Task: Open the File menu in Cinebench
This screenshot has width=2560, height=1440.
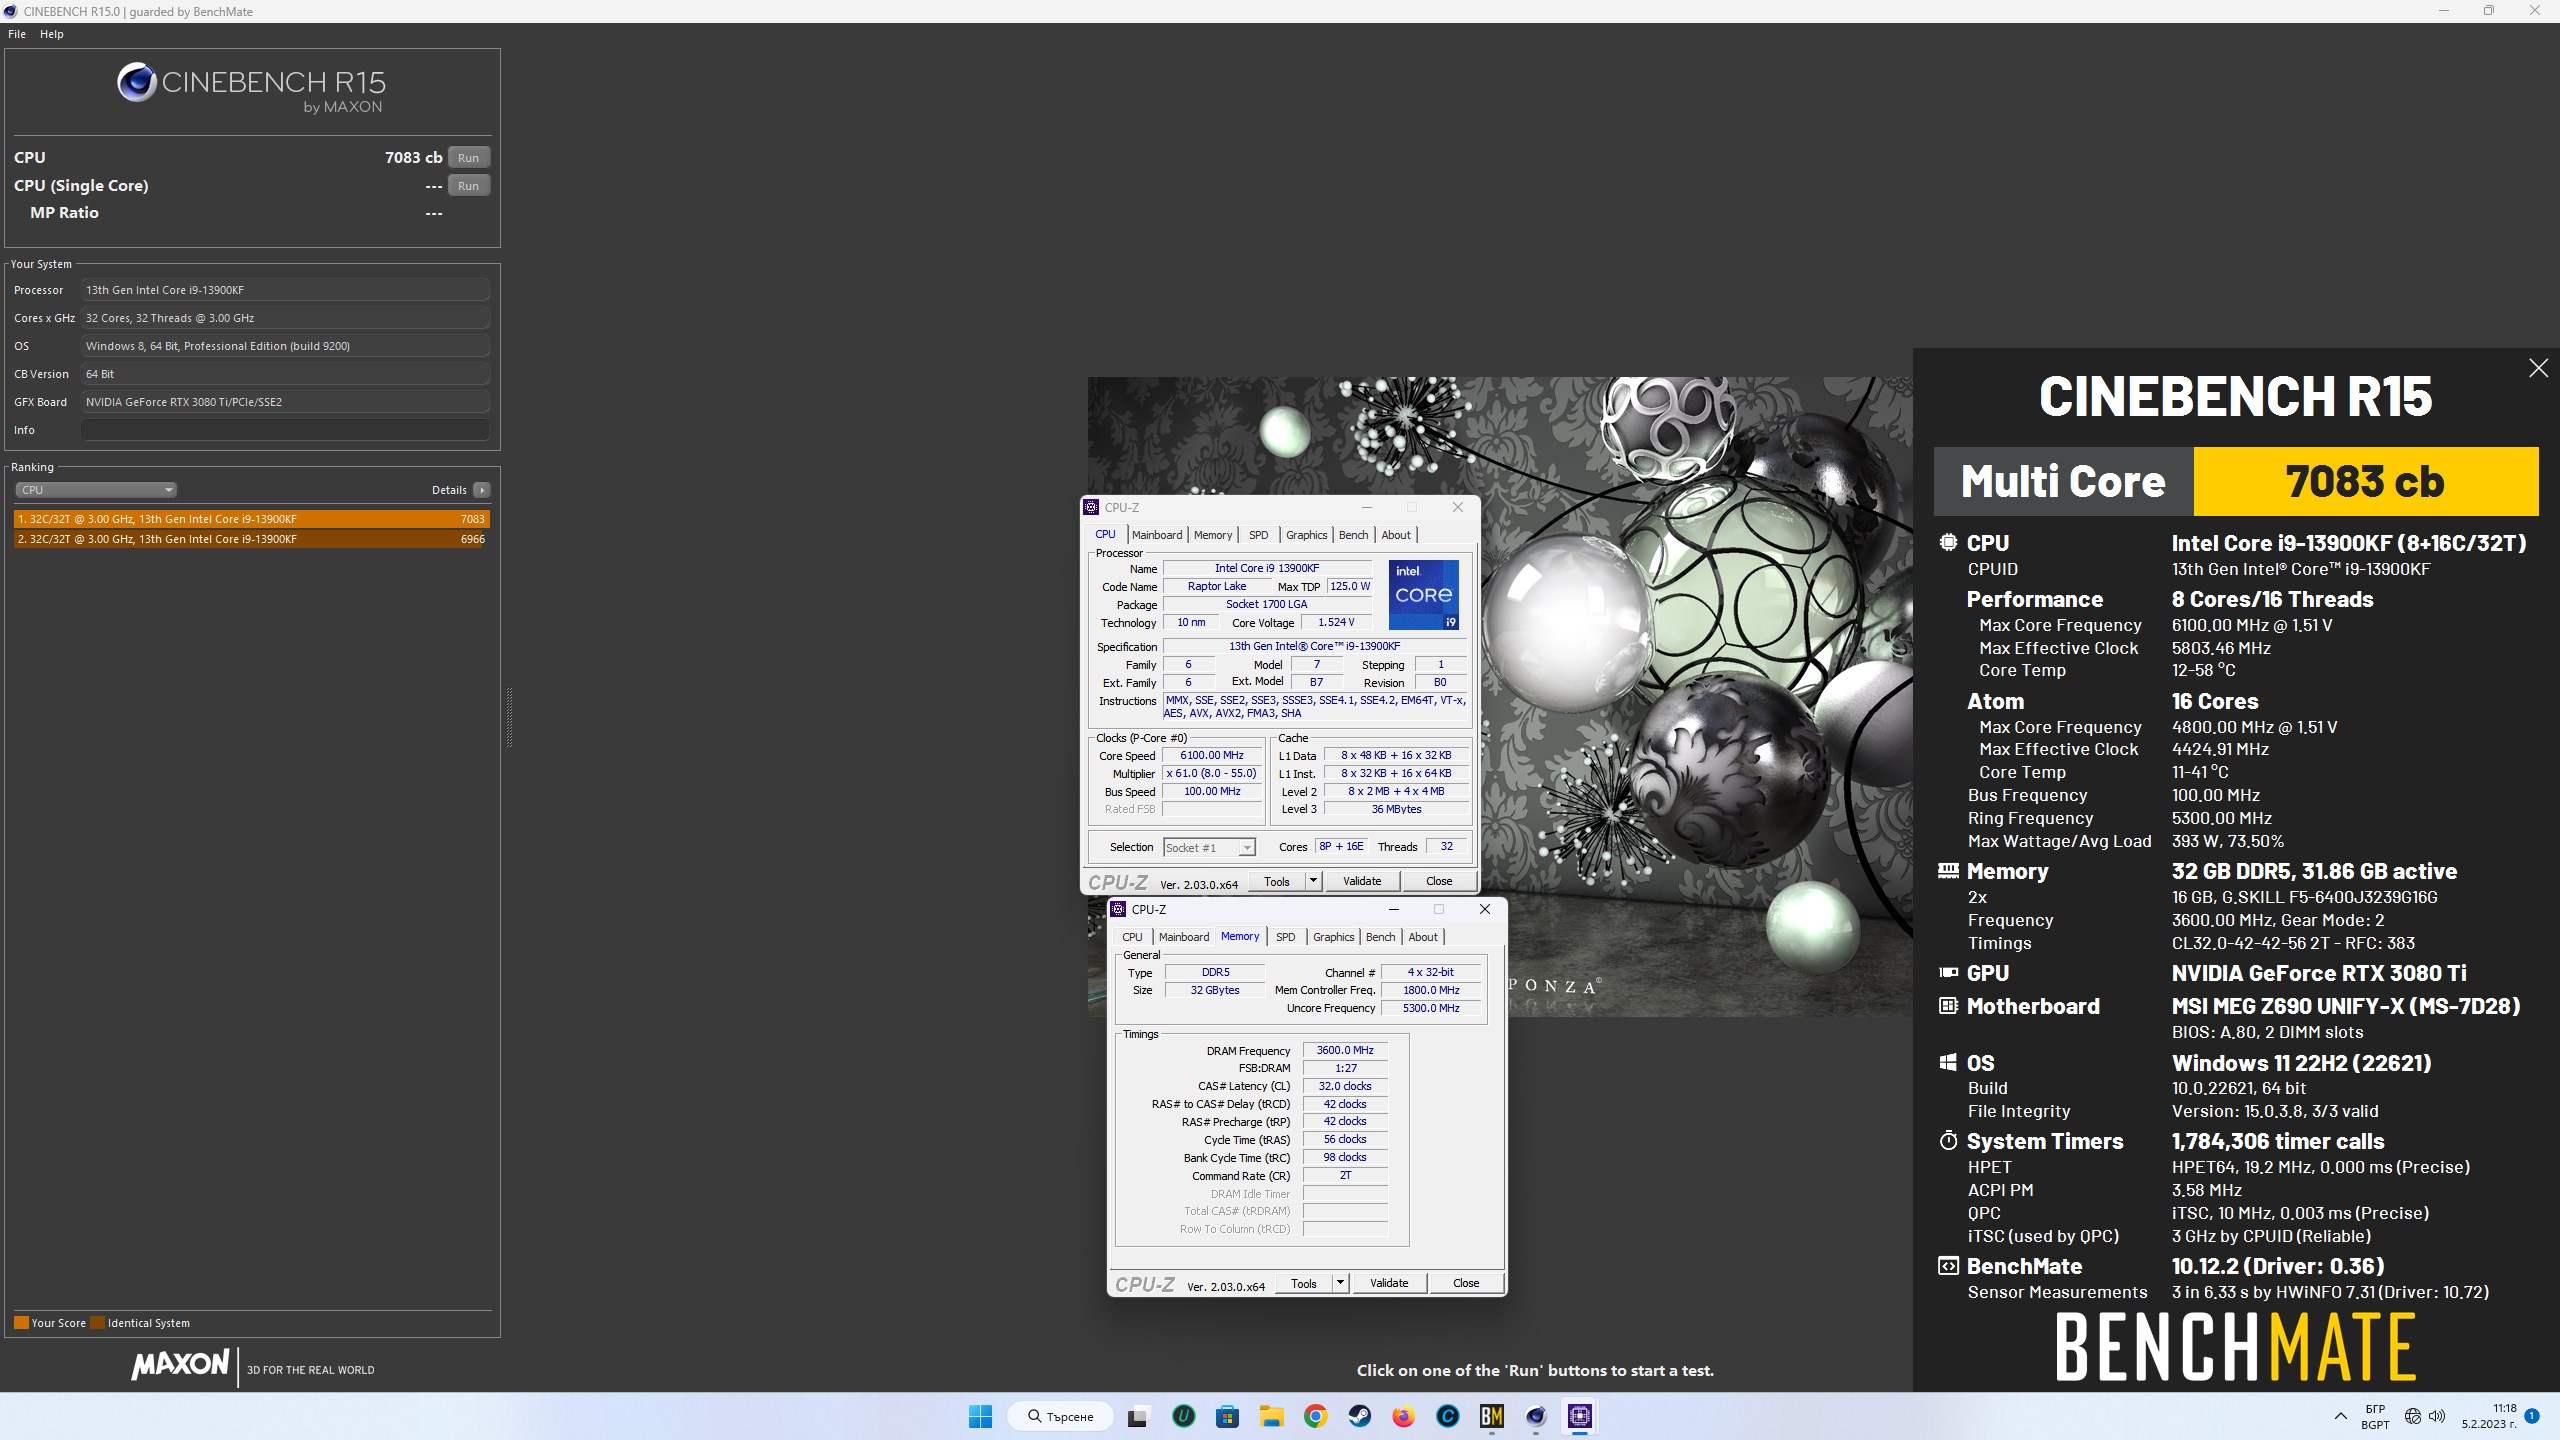Action: click(x=17, y=34)
